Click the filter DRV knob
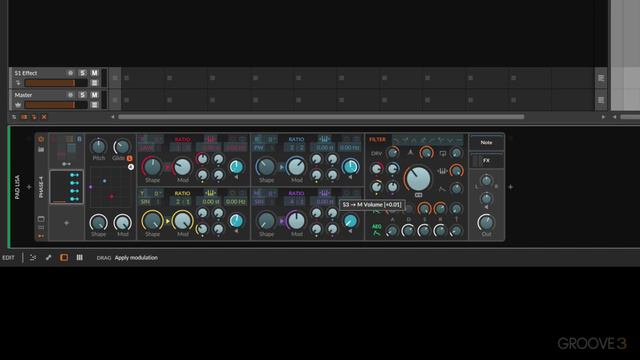Image resolution: width=640 pixels, height=360 pixels. (392, 153)
